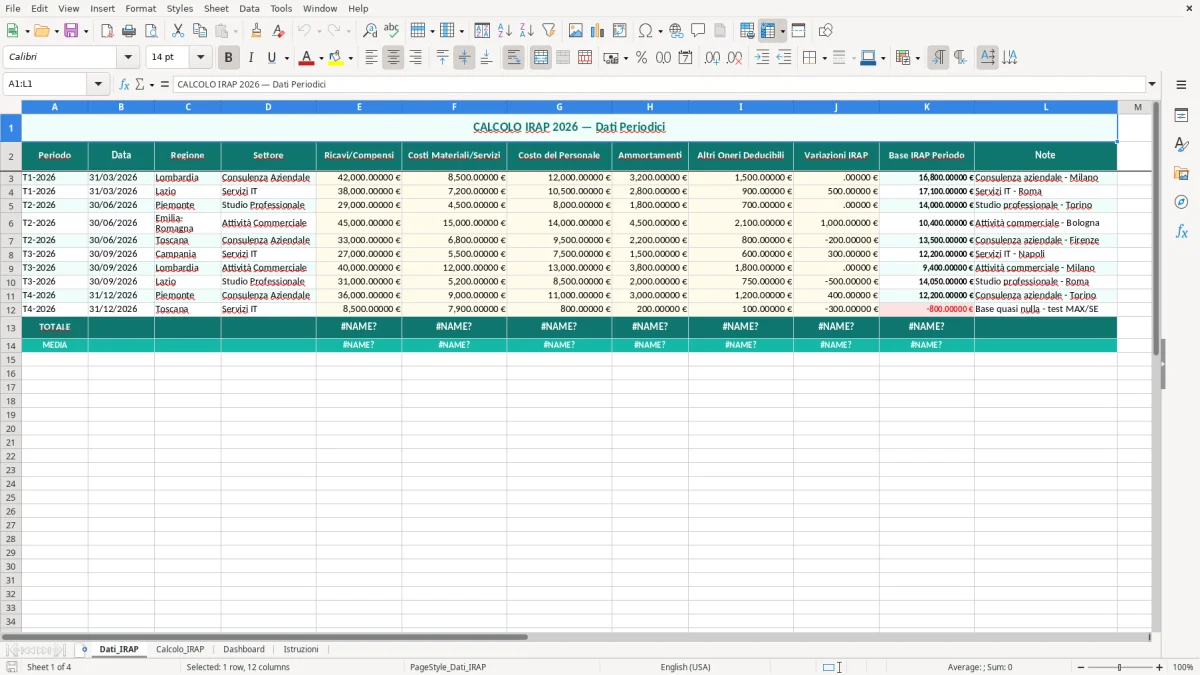1200x675 pixels.
Task: Toggle Align Left
Action: coord(371,58)
